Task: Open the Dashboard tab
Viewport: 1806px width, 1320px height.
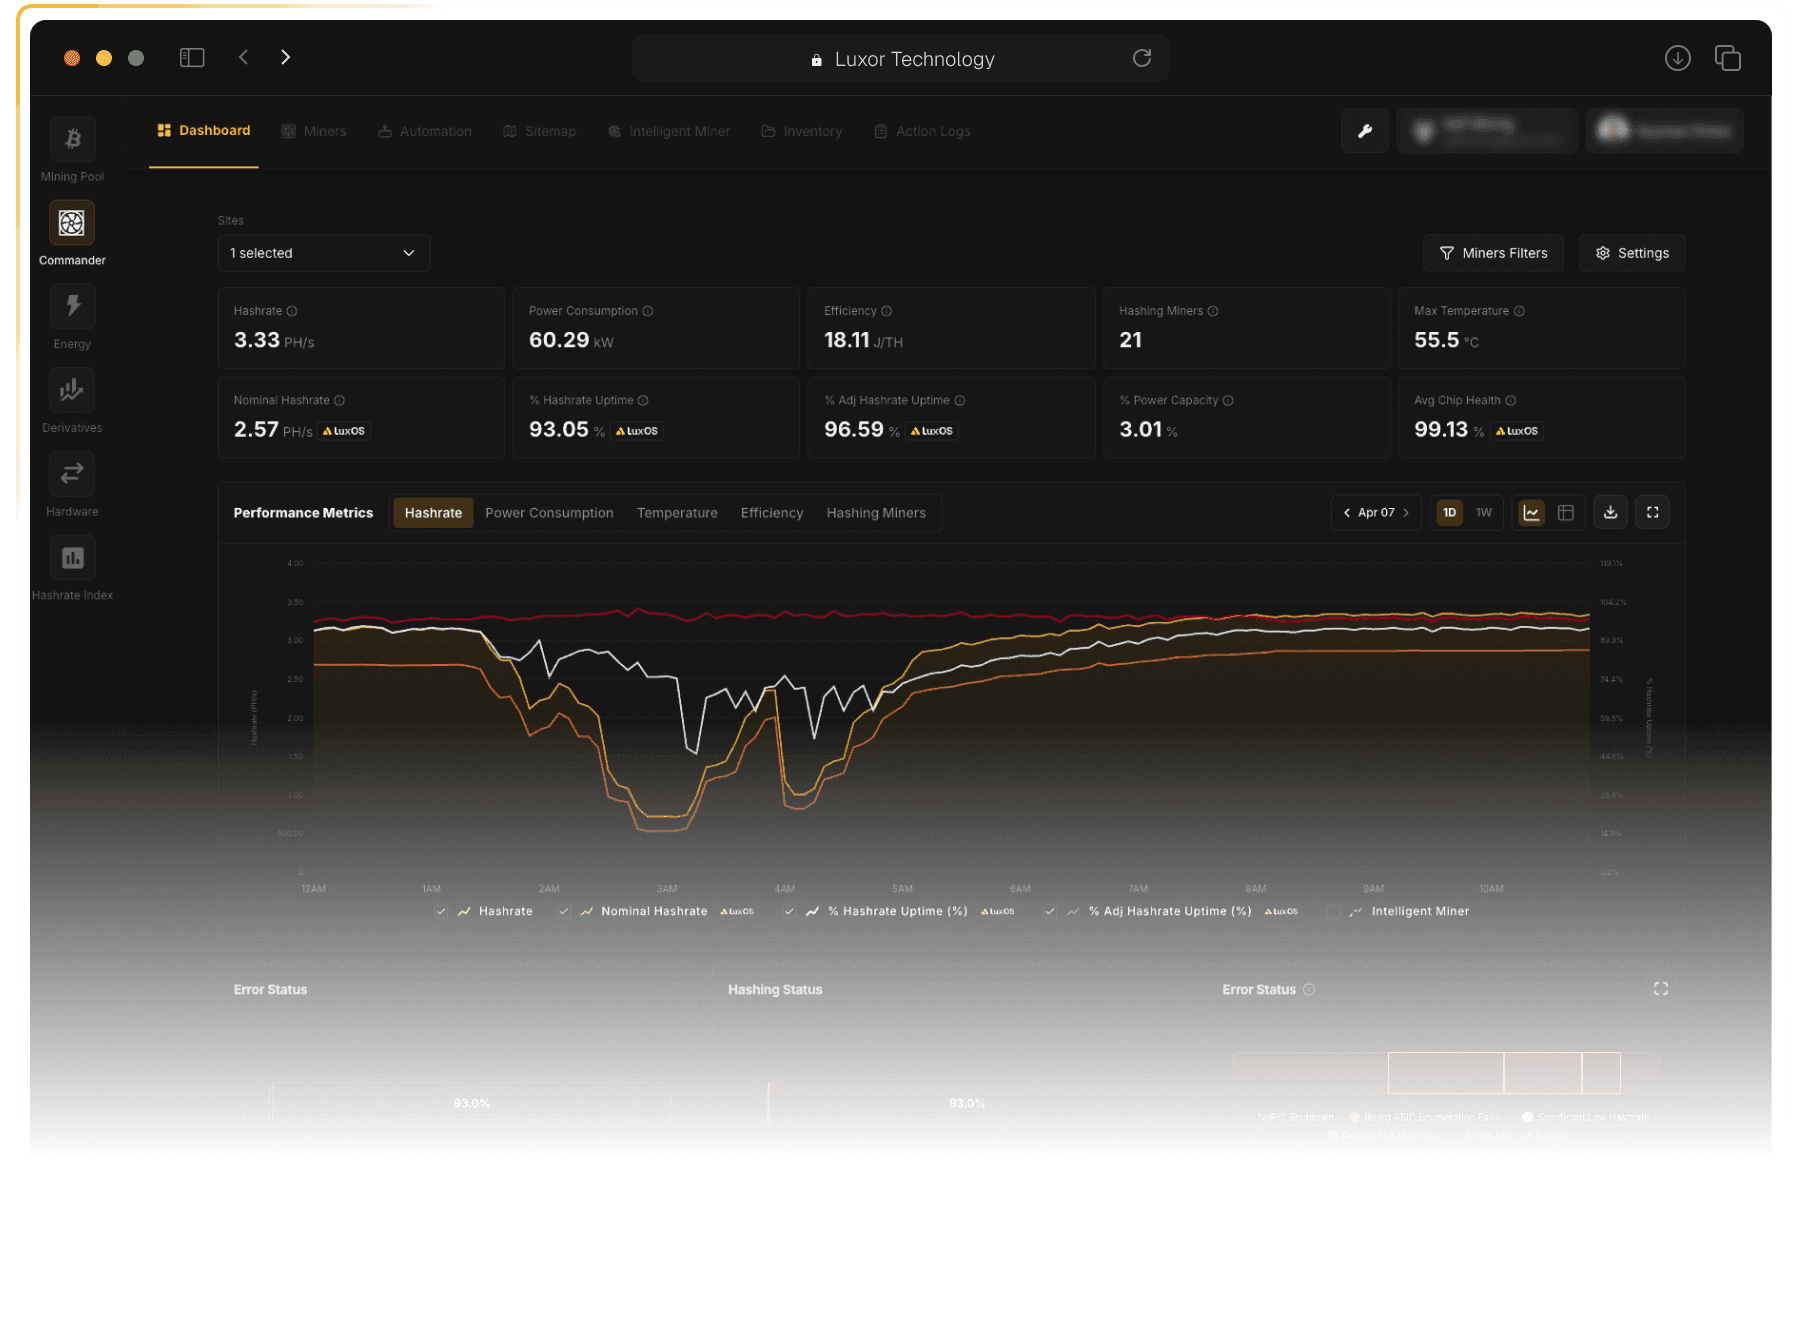Action: (204, 131)
